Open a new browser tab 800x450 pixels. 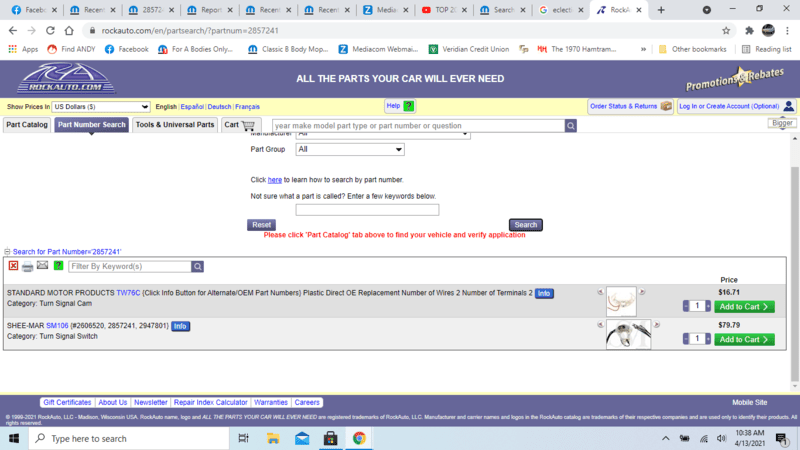pyautogui.click(x=661, y=10)
